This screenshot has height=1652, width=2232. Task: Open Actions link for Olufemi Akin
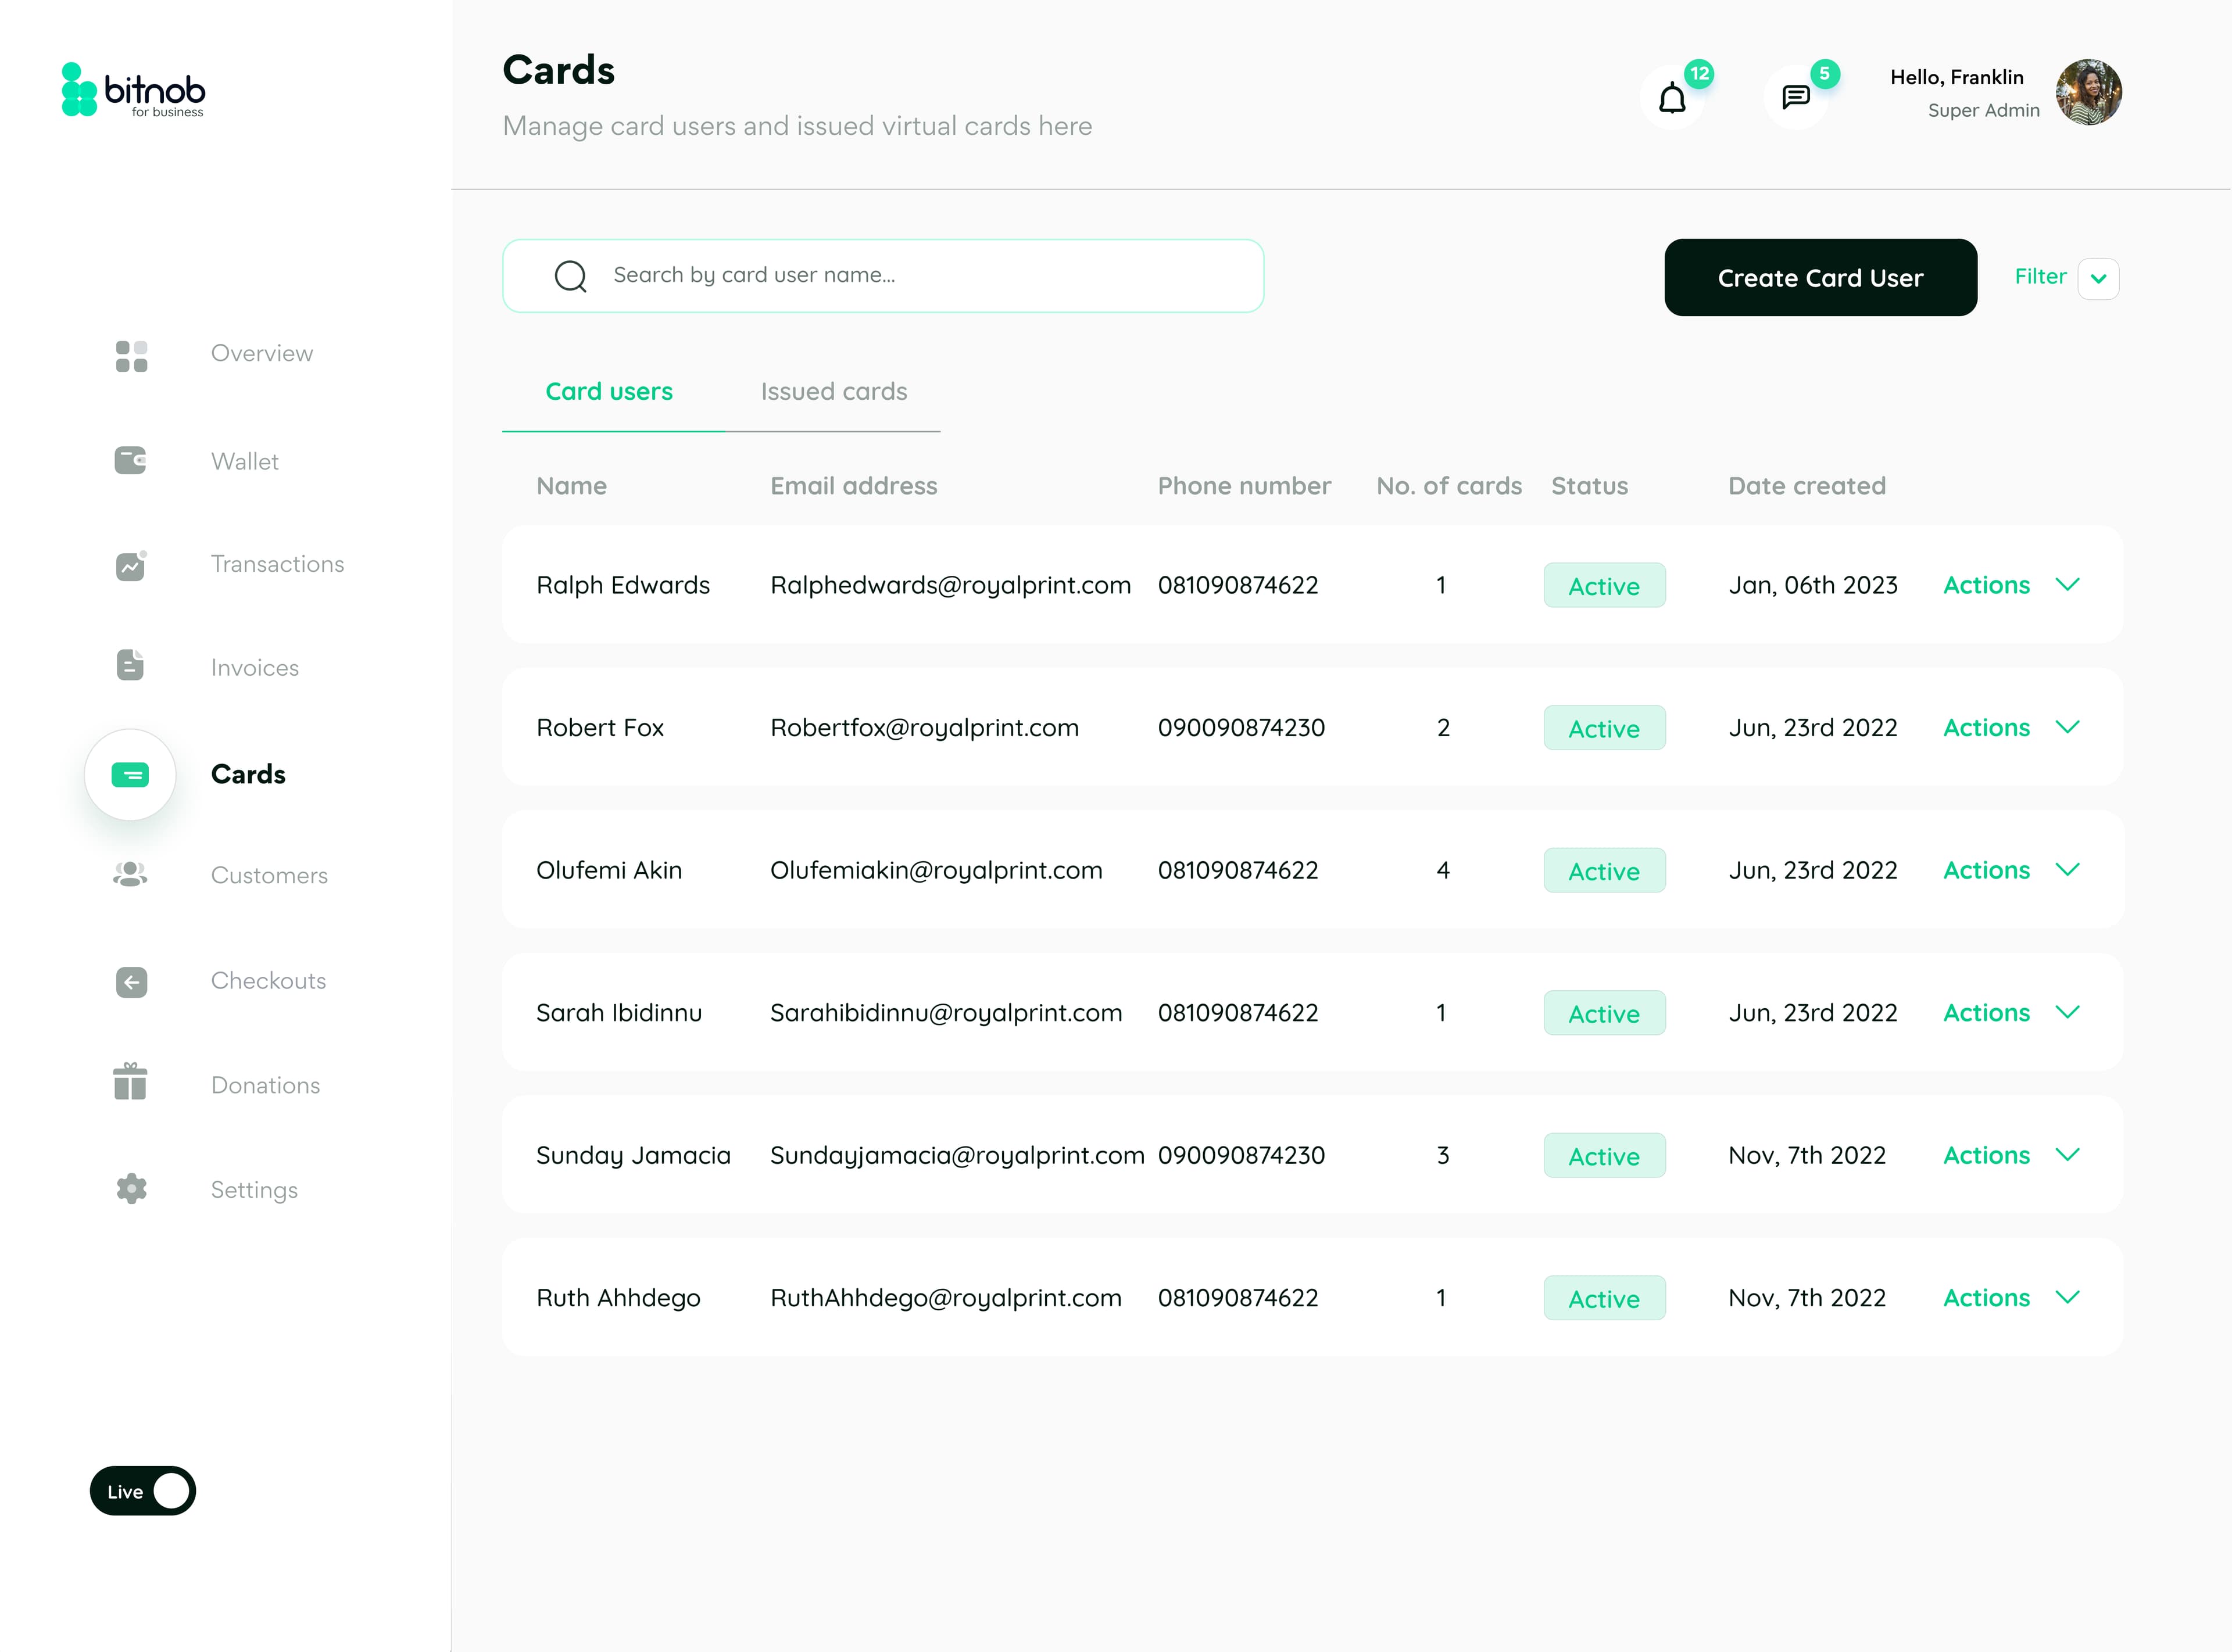point(1986,870)
